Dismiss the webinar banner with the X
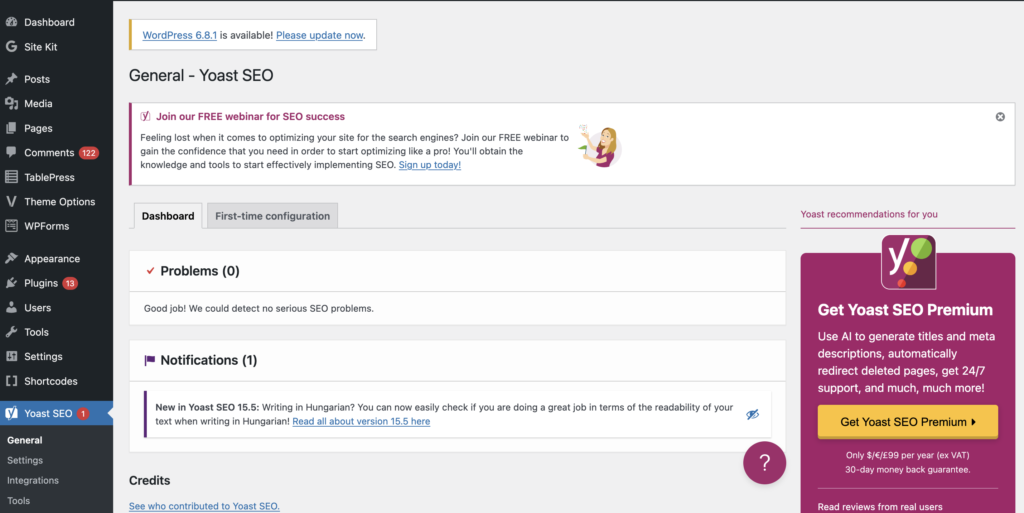Image resolution: width=1024 pixels, height=513 pixels. (x=1000, y=117)
